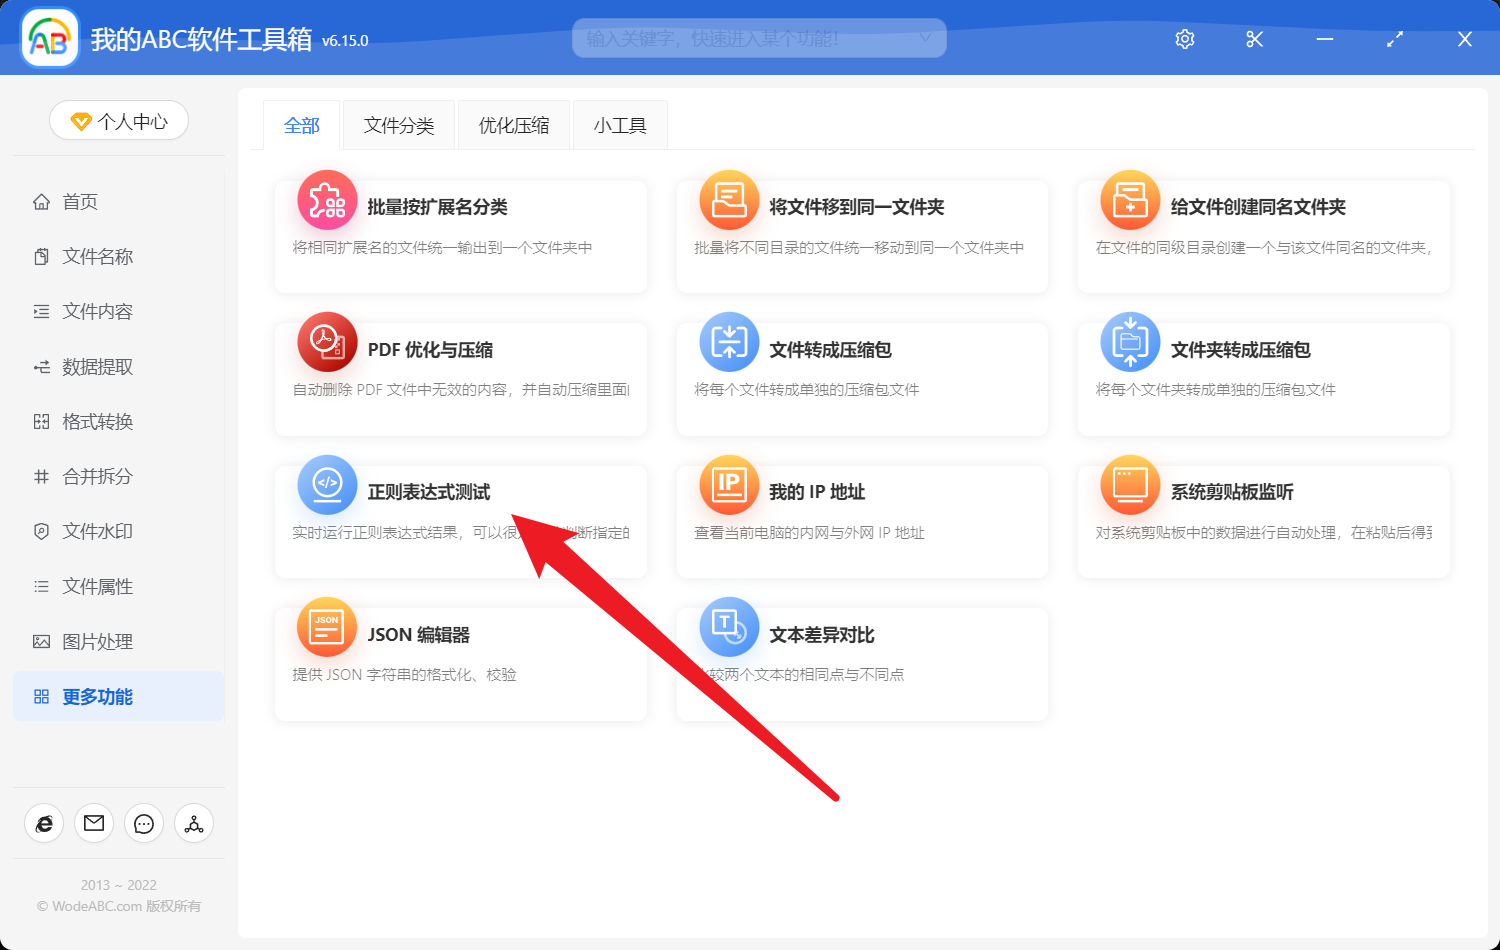Select the 系统剪贴板监听 icon
Image resolution: width=1500 pixels, height=950 pixels.
pos(1129,484)
